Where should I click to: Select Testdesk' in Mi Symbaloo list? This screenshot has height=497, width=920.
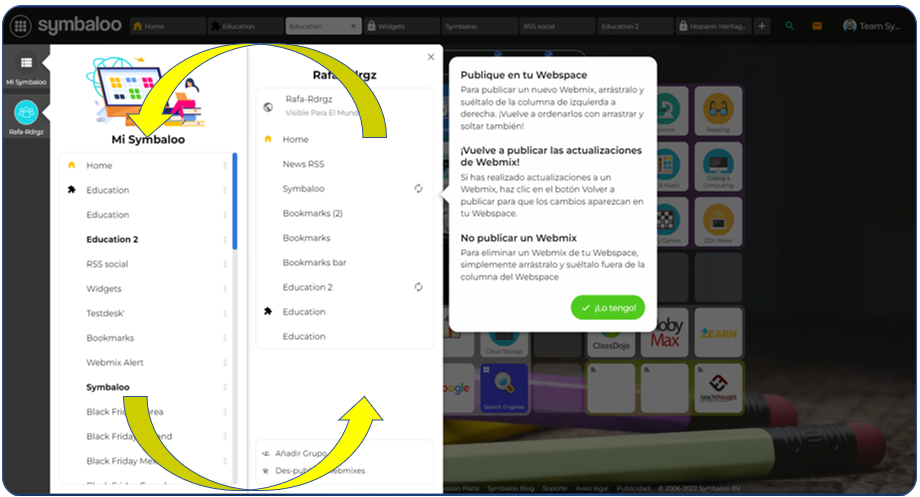coord(106,313)
